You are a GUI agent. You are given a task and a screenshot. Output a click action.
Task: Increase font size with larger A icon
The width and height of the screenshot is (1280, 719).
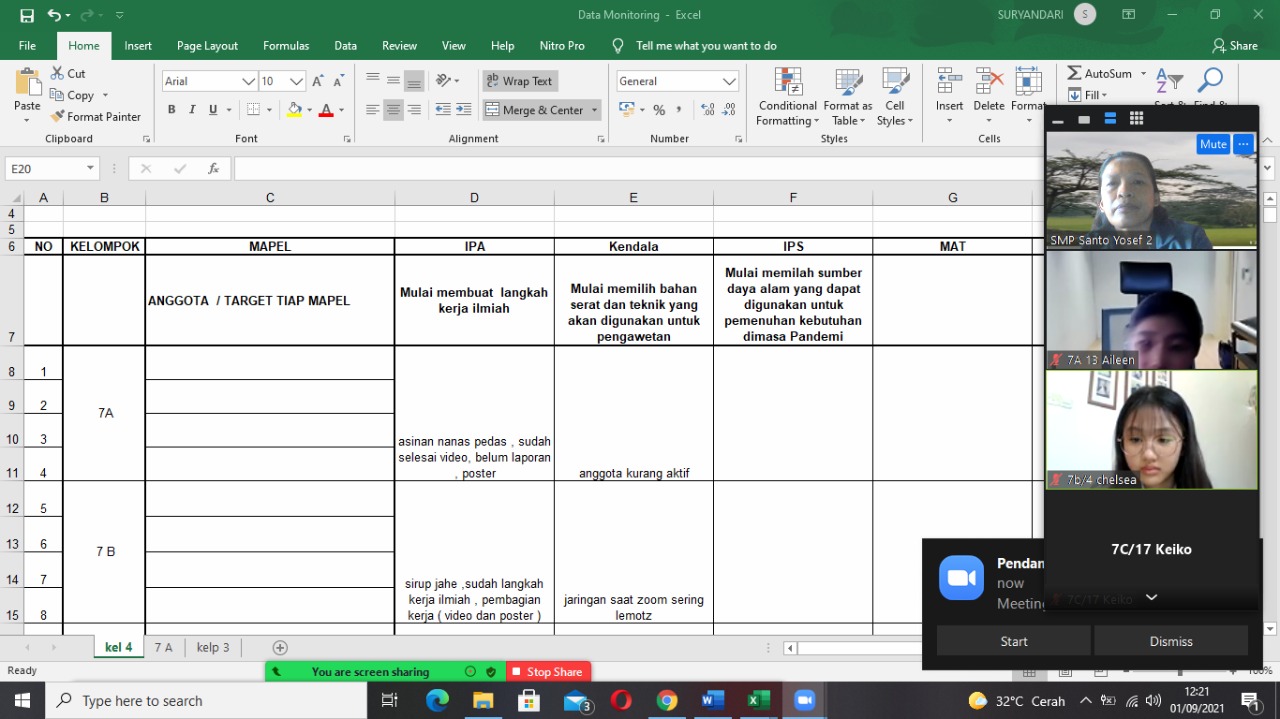[x=317, y=81]
